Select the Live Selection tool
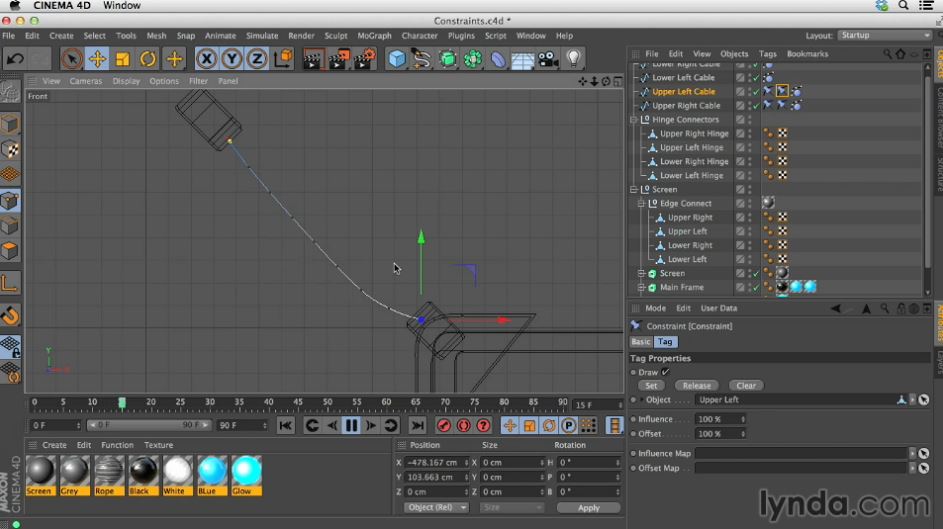Viewport: 943px width, 529px height. (x=72, y=59)
